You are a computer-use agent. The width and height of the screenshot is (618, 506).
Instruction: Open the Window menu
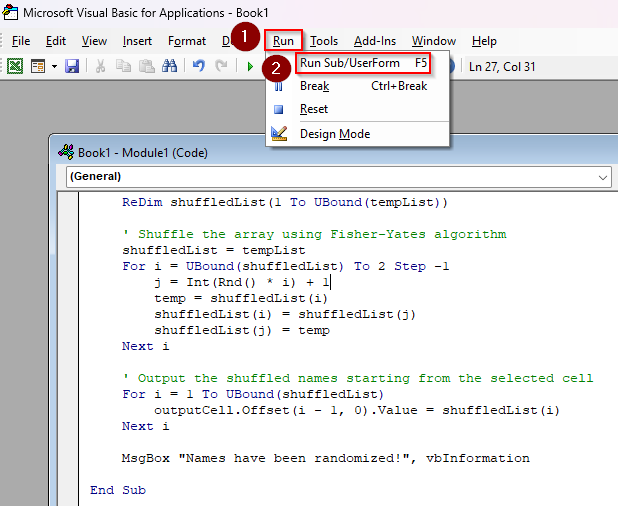[434, 41]
